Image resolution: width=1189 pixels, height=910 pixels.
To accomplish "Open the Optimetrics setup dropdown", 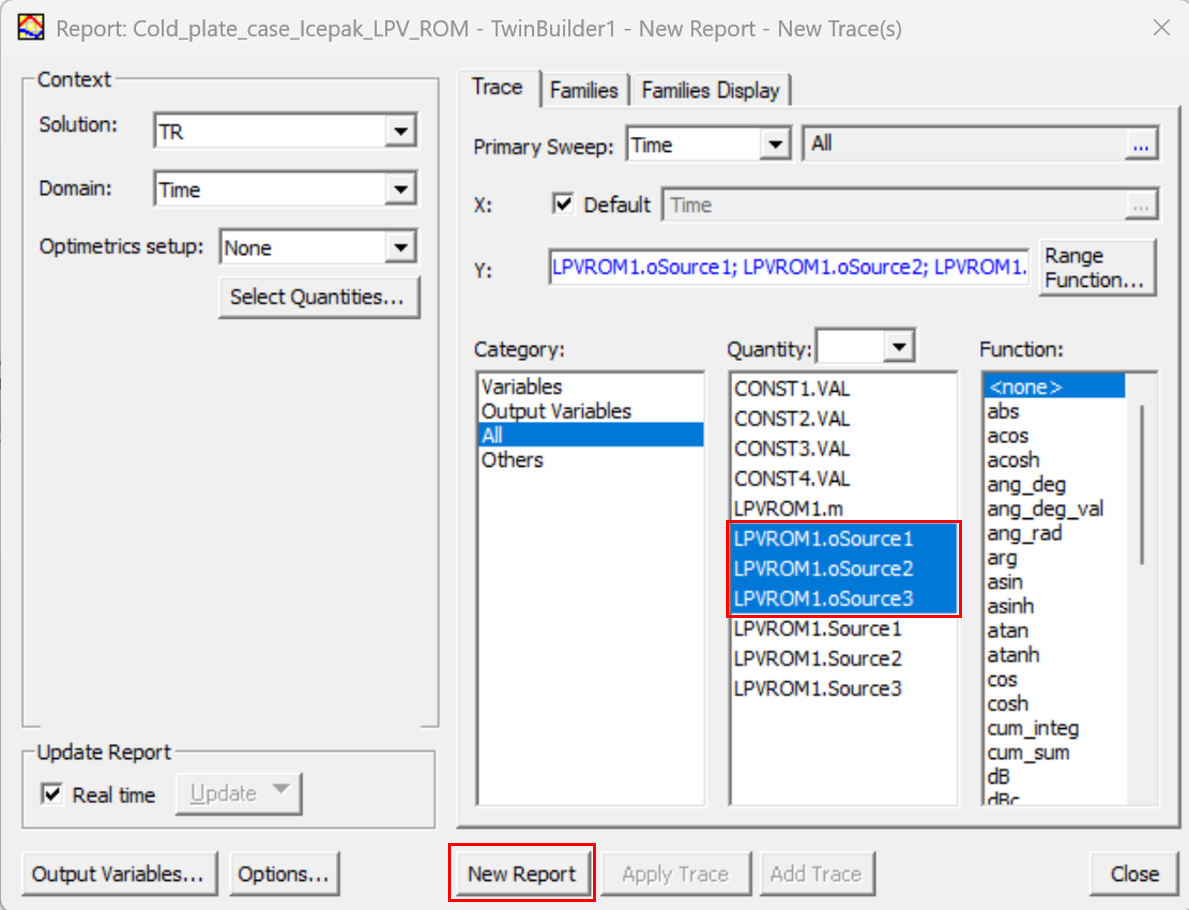I will (x=401, y=247).
